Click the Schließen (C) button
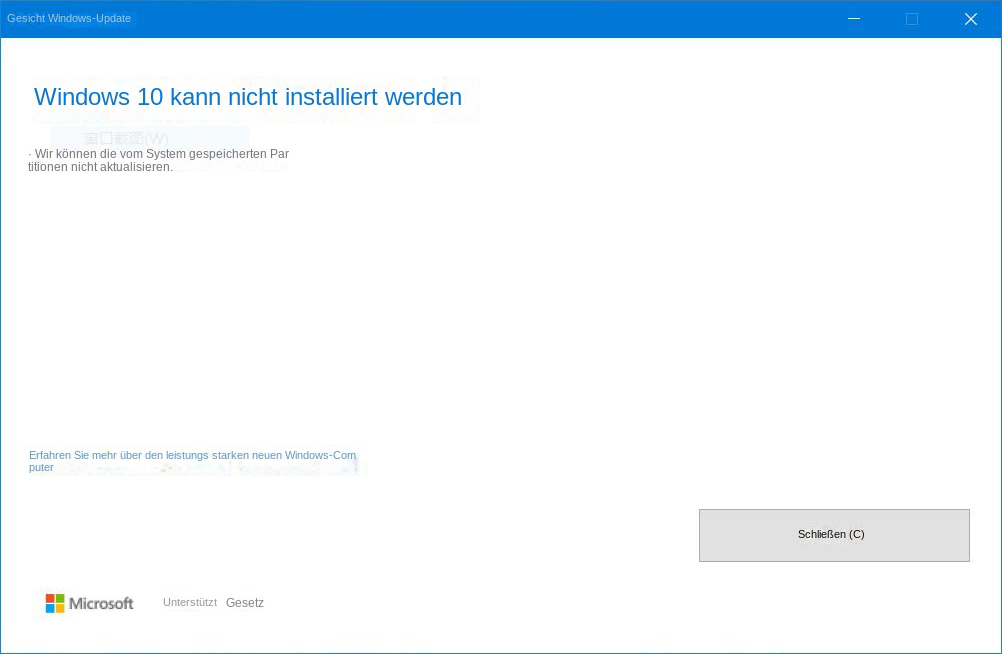 pyautogui.click(x=833, y=535)
